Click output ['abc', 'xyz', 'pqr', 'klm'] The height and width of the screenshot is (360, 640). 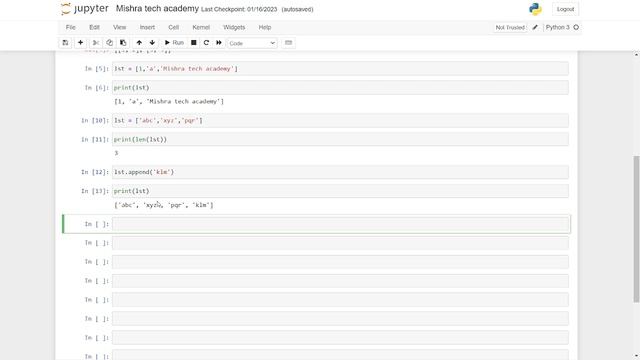164,205
